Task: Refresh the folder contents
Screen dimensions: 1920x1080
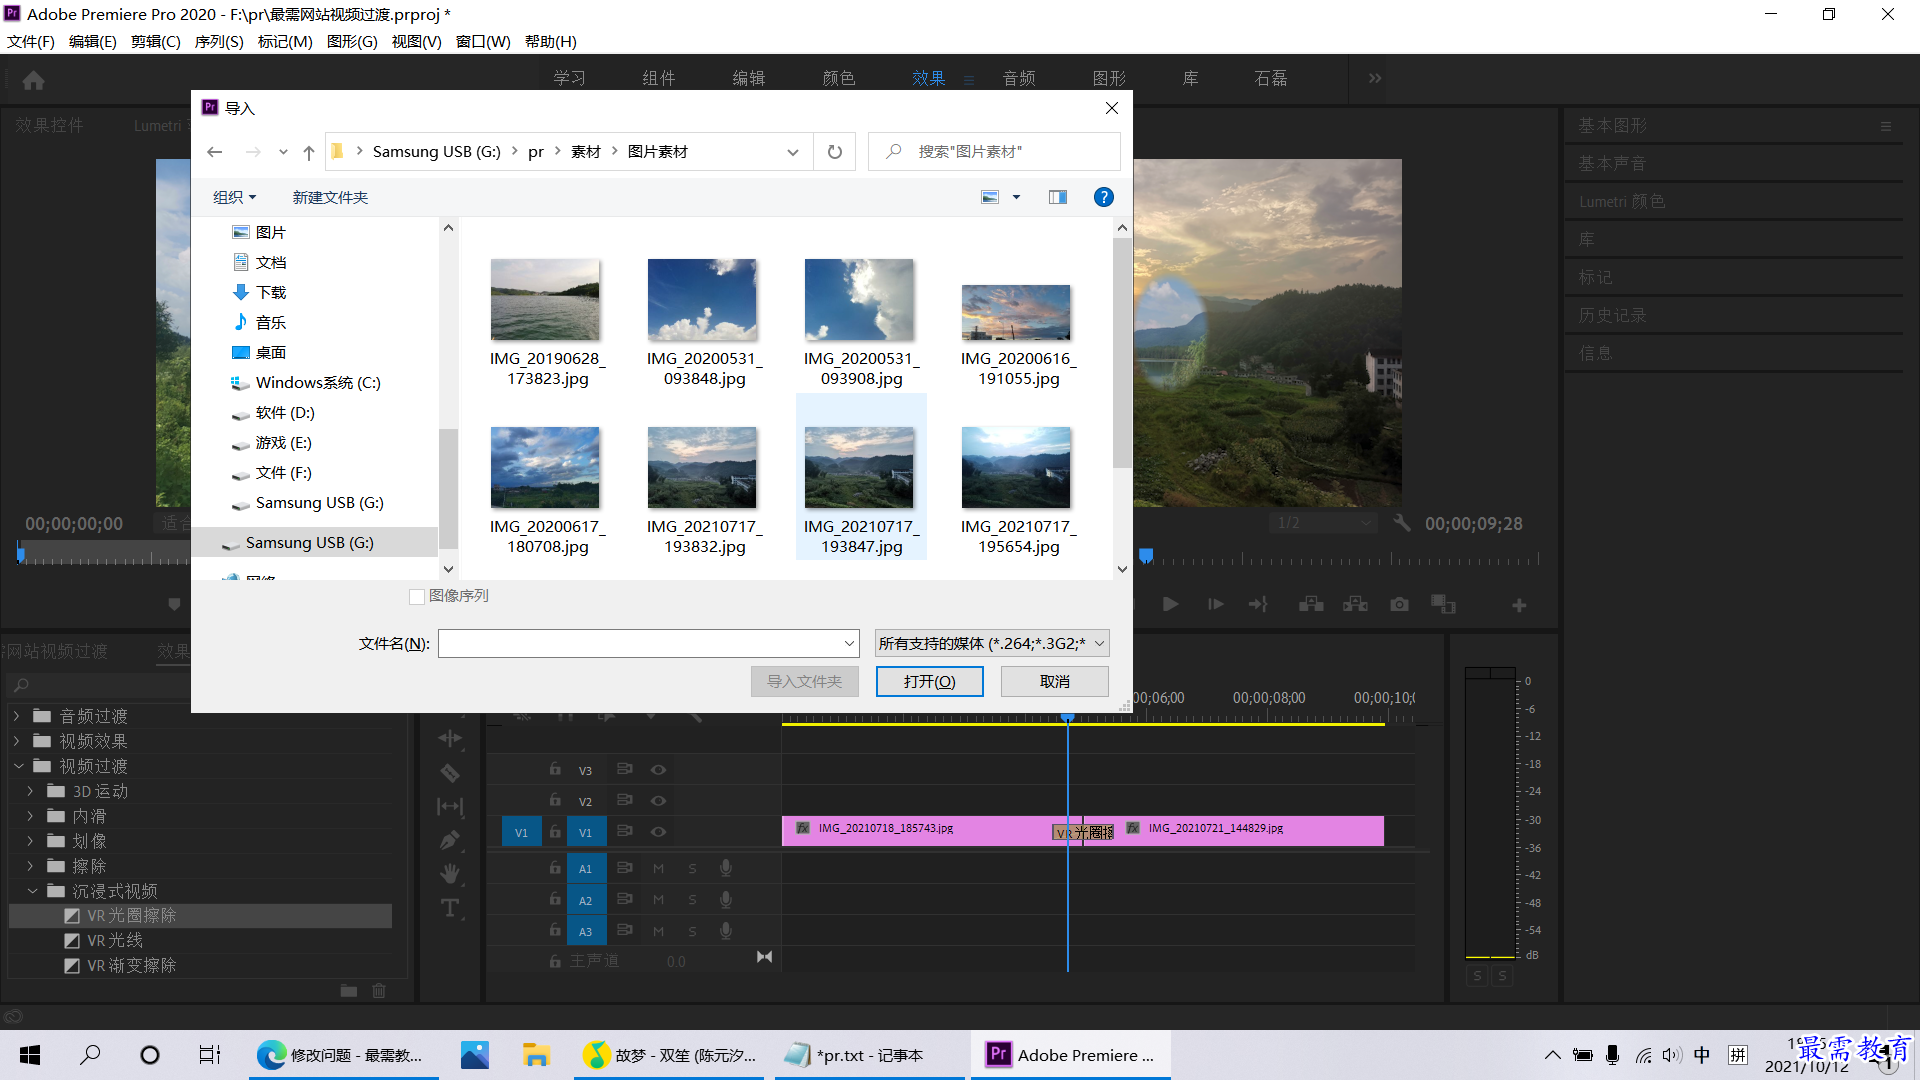Action: (835, 152)
